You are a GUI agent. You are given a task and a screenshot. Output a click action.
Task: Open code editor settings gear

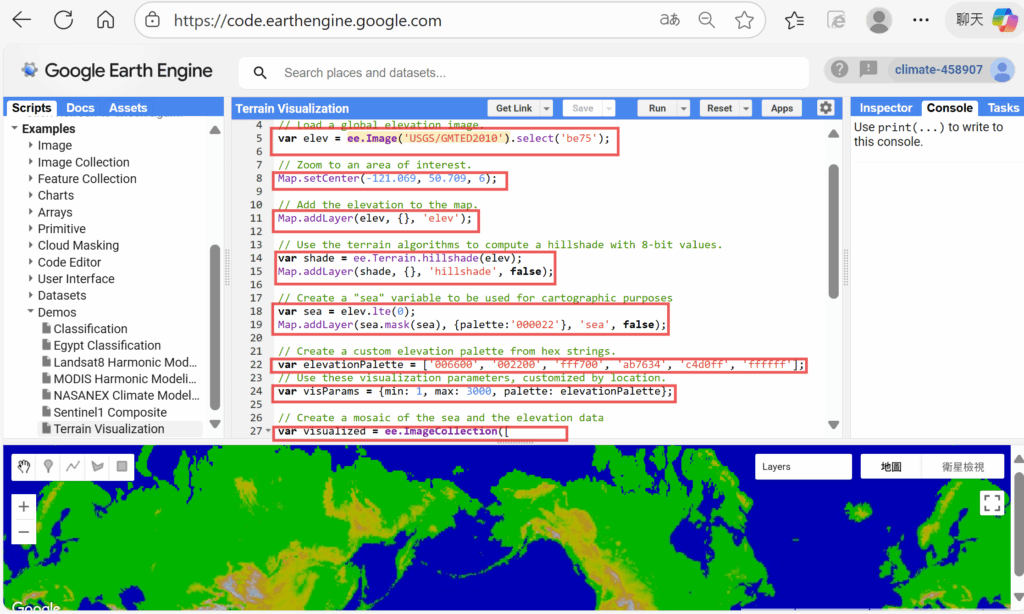point(825,108)
